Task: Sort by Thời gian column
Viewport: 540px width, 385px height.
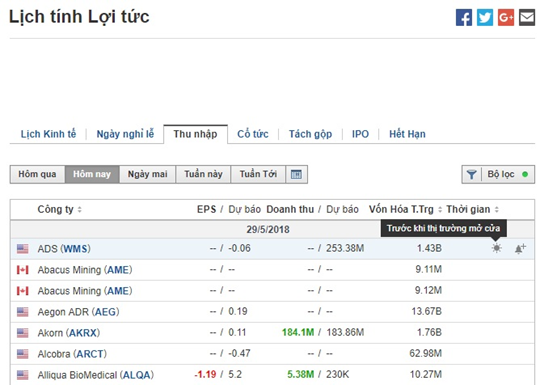Action: [x=497, y=209]
